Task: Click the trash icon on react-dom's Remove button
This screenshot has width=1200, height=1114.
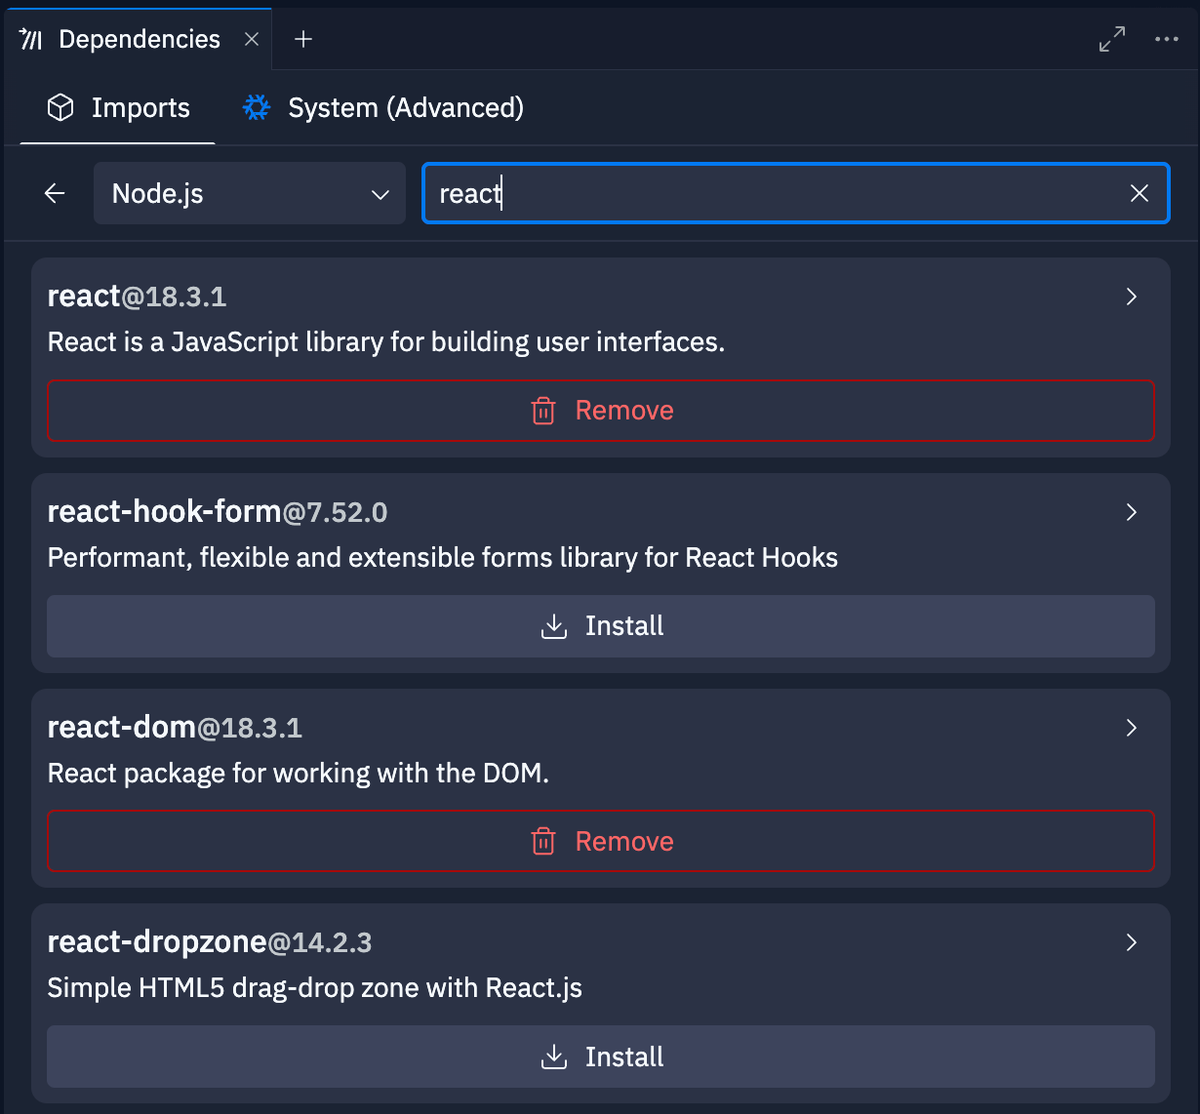Action: 543,841
